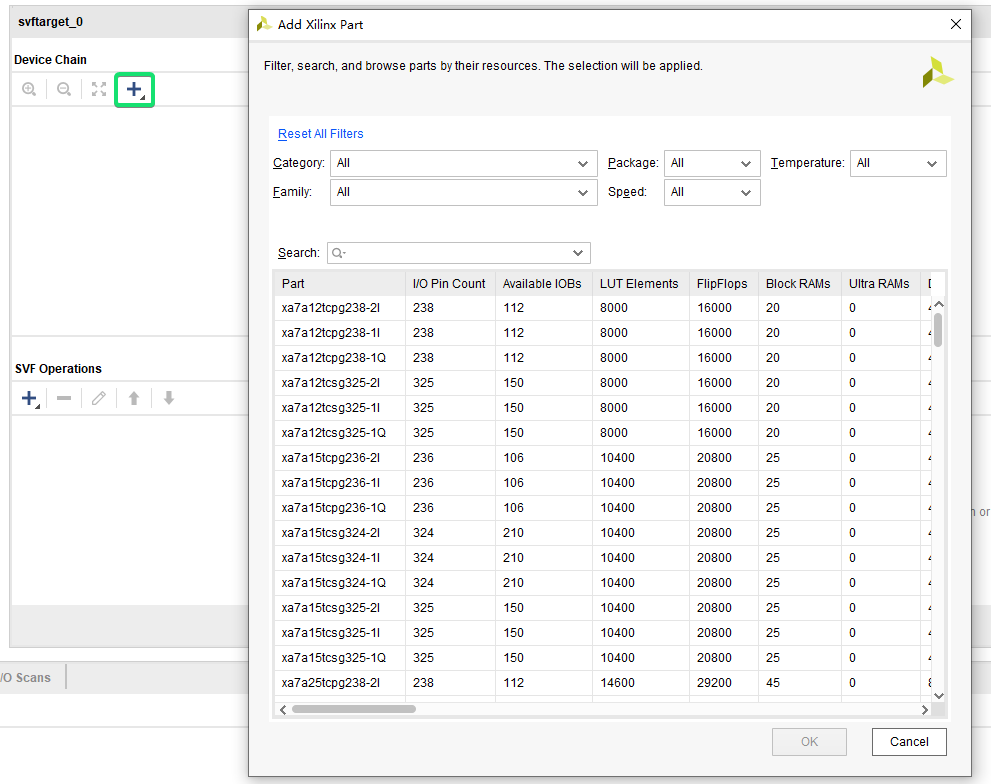Open the Family dropdown
The width and height of the screenshot is (991, 784).
(463, 192)
